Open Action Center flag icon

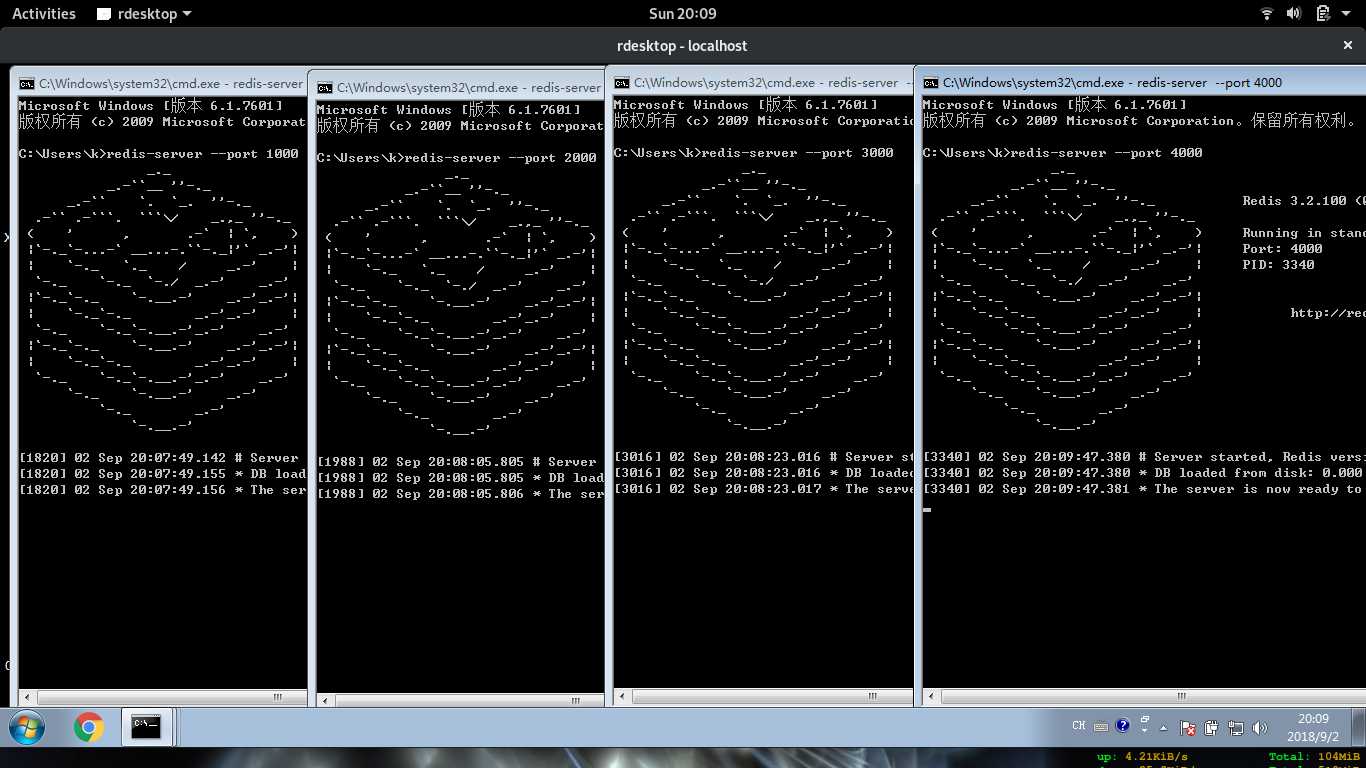[x=1187, y=728]
